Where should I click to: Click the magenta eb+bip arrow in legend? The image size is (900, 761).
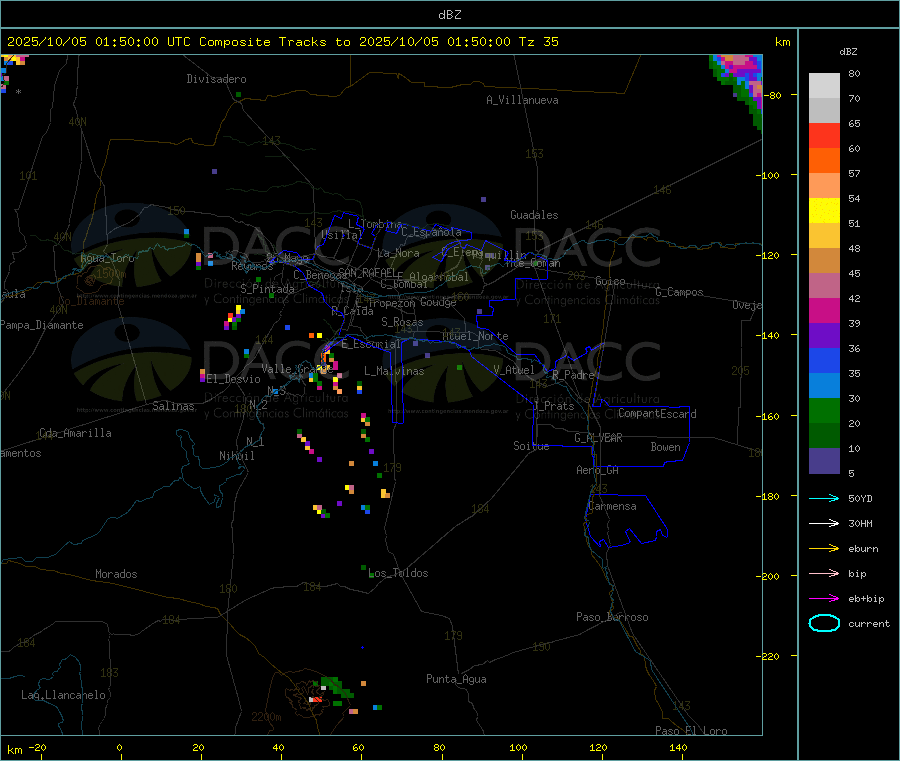tap(824, 598)
